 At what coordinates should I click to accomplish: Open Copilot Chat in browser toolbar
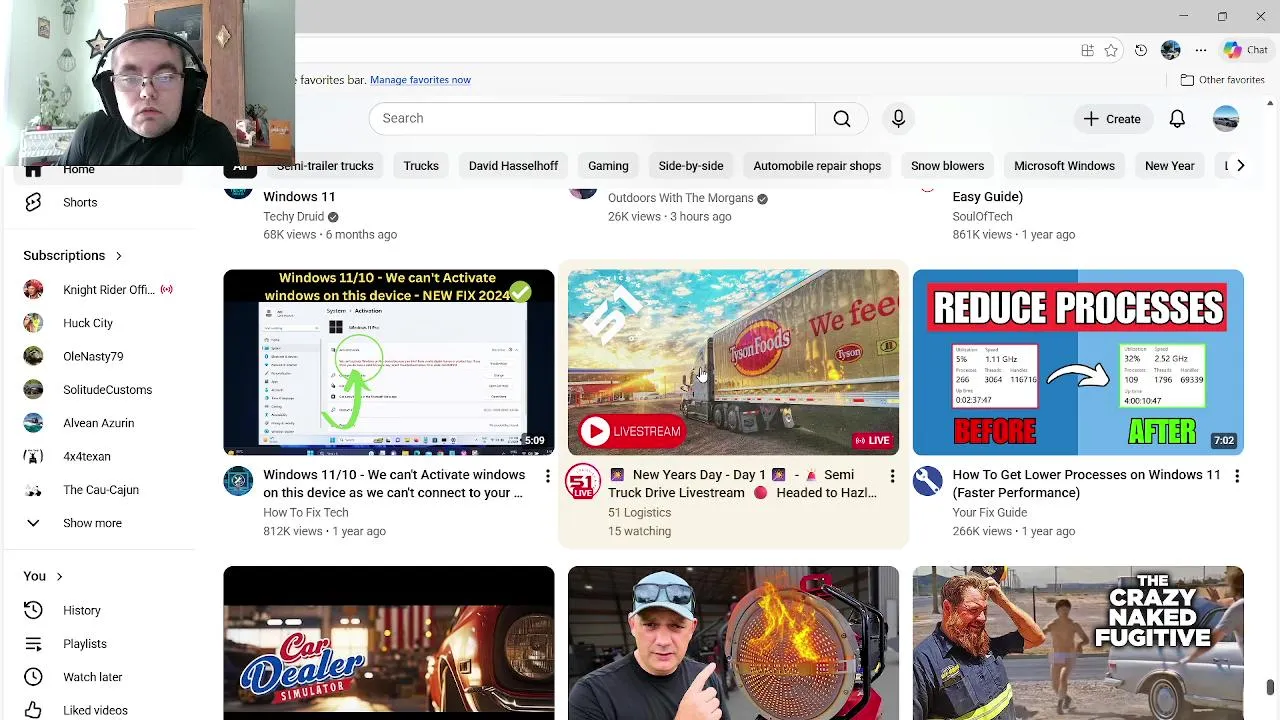coord(1246,50)
